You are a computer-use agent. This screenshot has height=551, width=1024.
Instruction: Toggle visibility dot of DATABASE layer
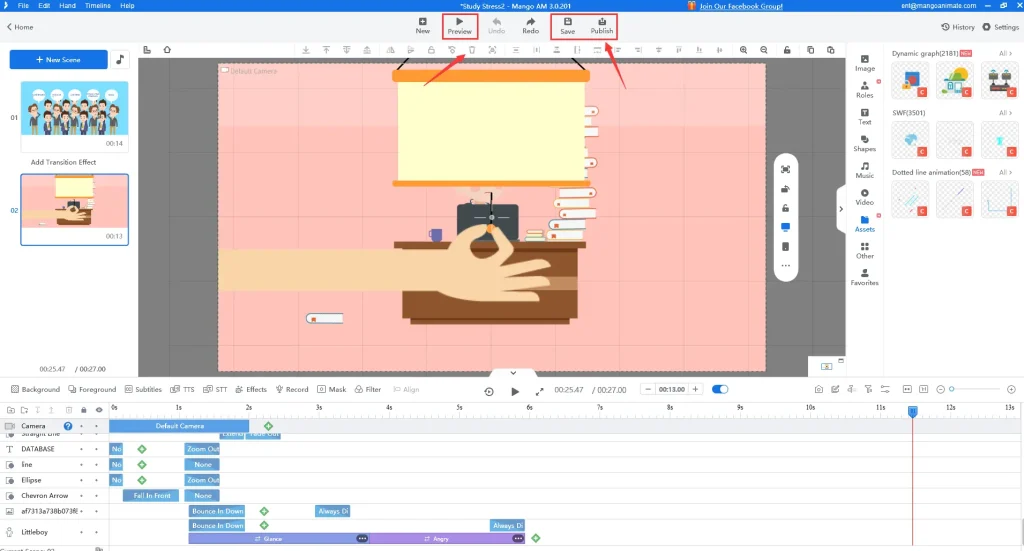point(96,450)
